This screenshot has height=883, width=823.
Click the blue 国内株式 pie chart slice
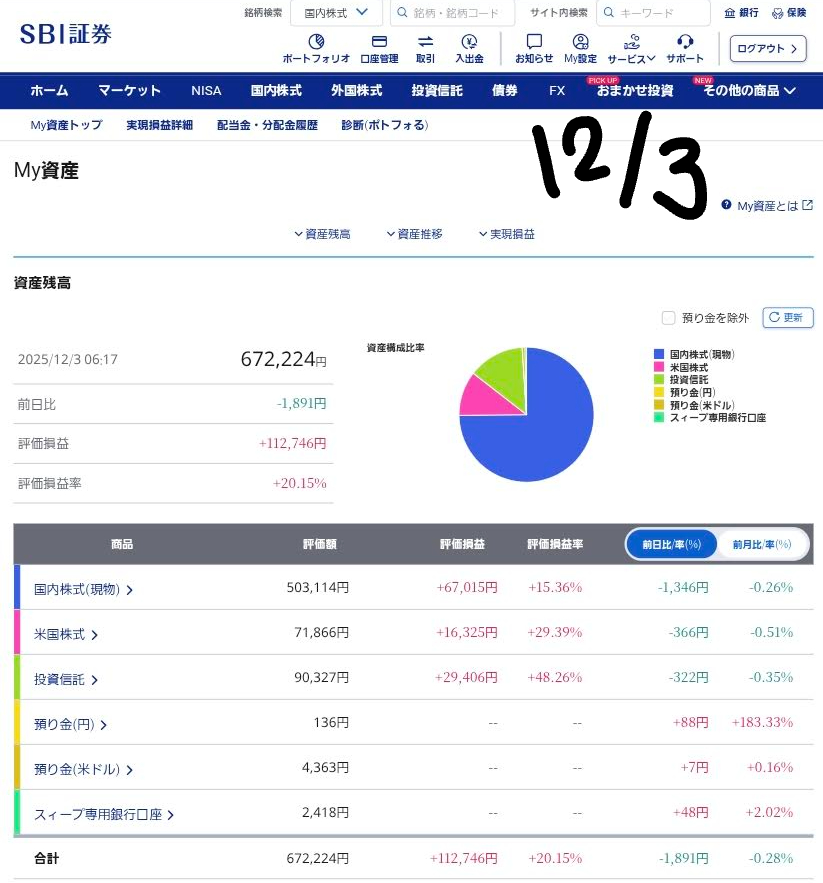540,430
